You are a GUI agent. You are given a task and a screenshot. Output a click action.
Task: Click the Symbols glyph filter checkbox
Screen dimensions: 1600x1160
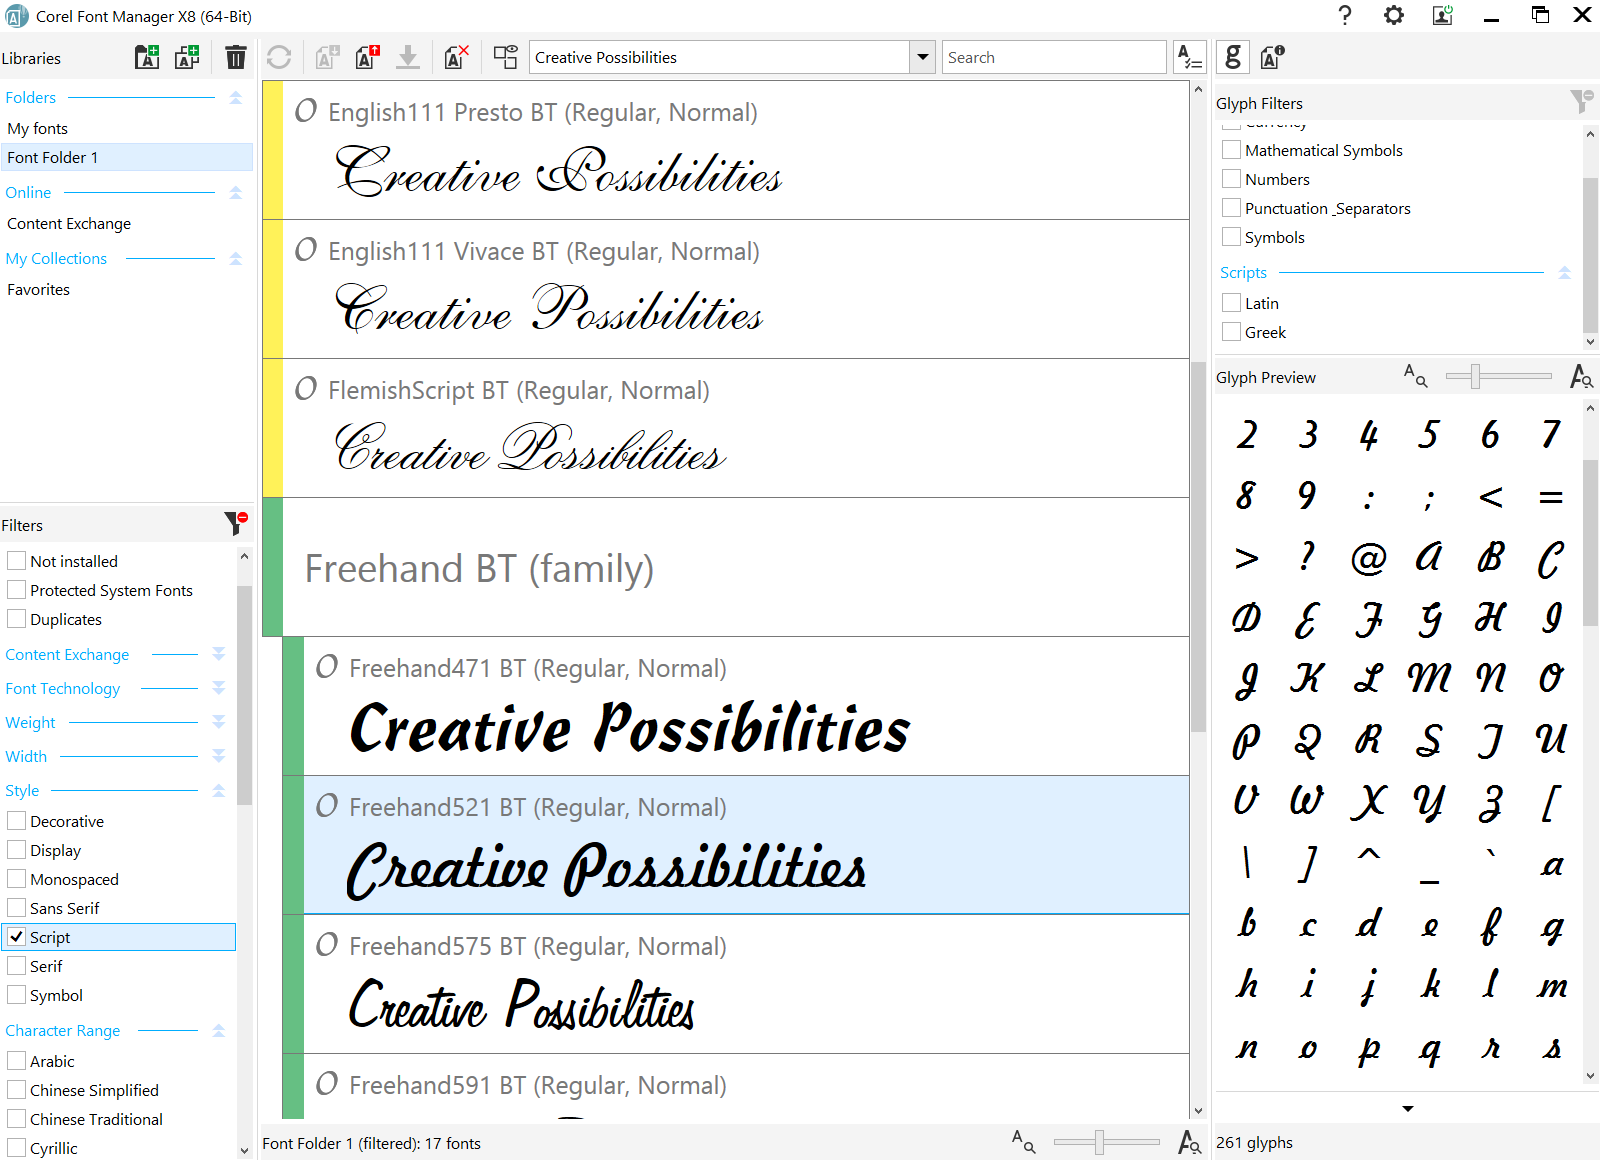(x=1232, y=236)
